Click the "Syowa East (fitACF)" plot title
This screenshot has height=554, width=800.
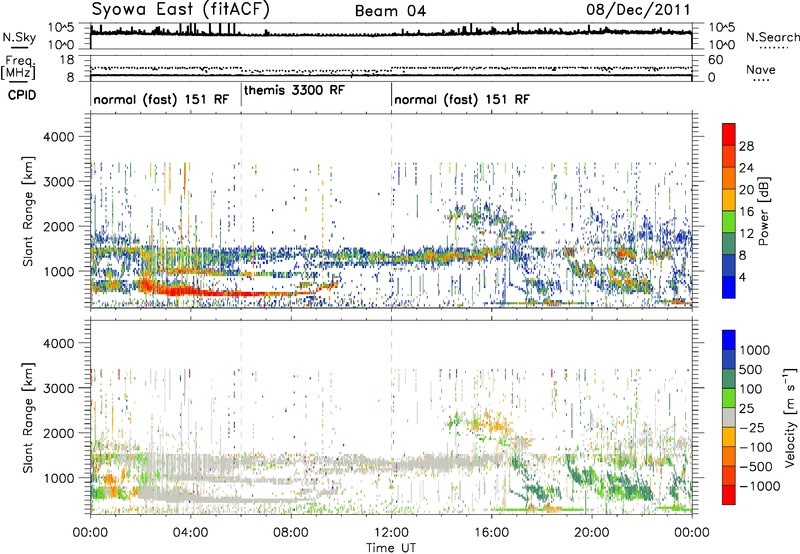[x=181, y=9]
